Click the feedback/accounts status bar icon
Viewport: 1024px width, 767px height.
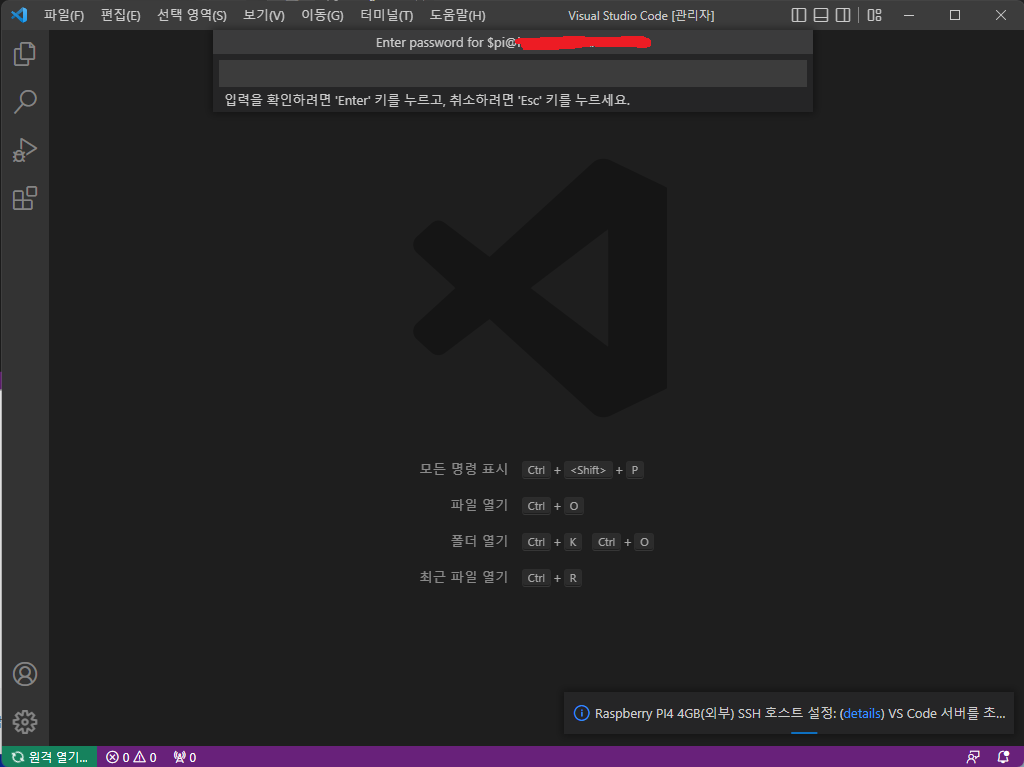(x=973, y=757)
